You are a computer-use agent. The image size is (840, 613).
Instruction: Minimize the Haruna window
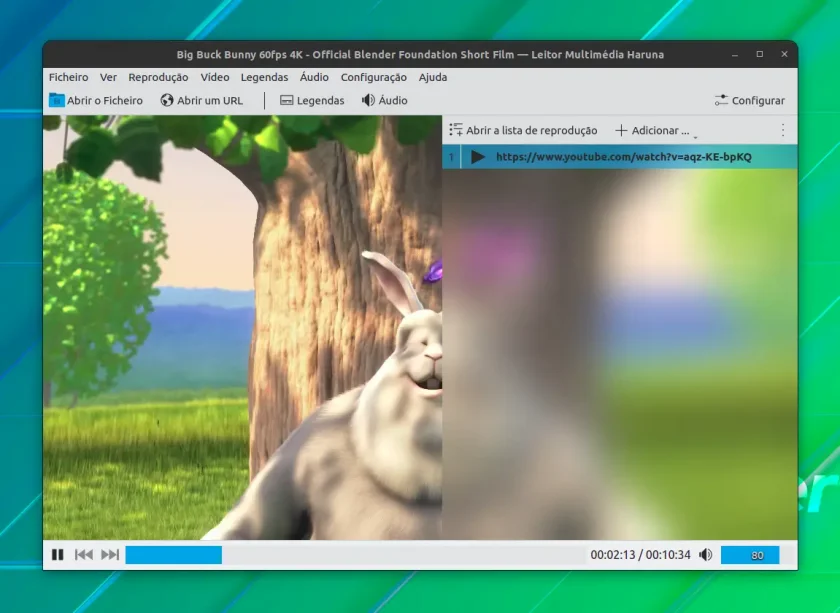[x=735, y=55]
